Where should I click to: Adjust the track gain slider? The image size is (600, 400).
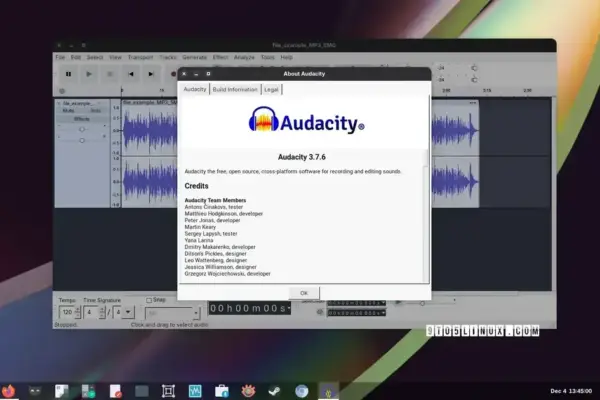point(82,129)
